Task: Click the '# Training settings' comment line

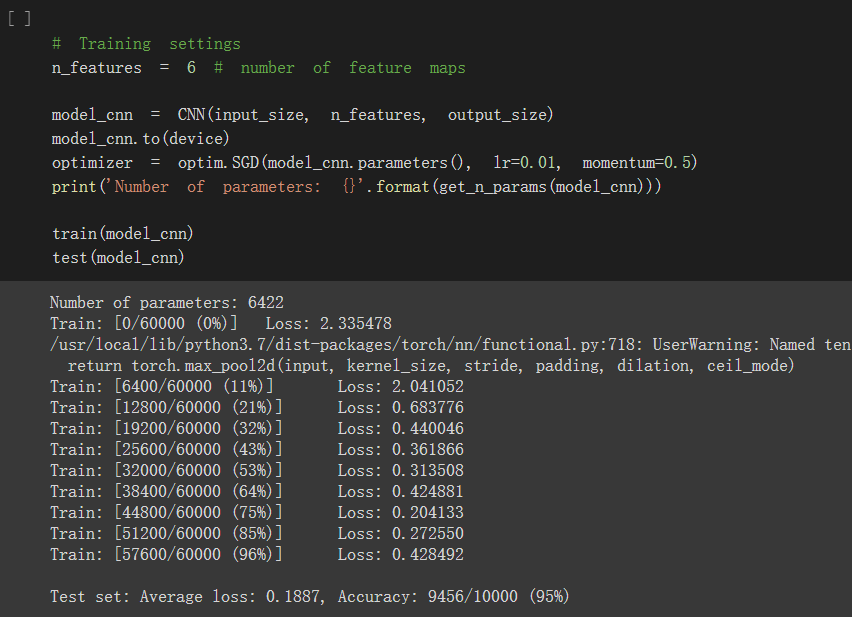Action: (x=146, y=44)
